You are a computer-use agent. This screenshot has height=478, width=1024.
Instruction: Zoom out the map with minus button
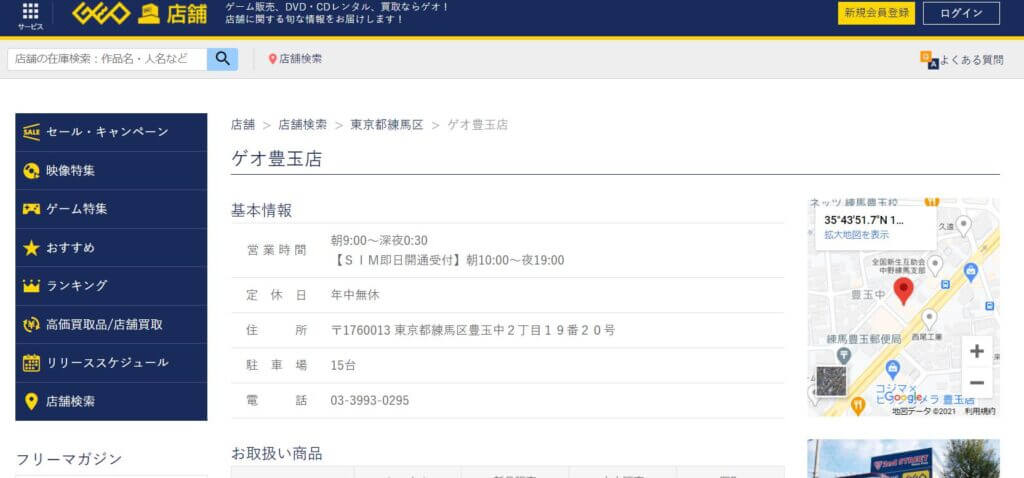pos(977,383)
